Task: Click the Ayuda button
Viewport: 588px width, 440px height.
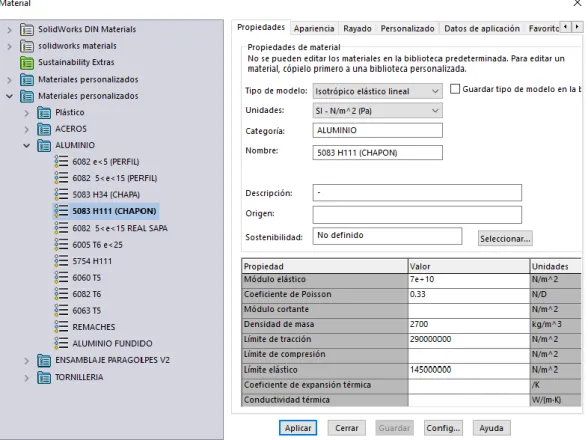Action: click(x=491, y=428)
